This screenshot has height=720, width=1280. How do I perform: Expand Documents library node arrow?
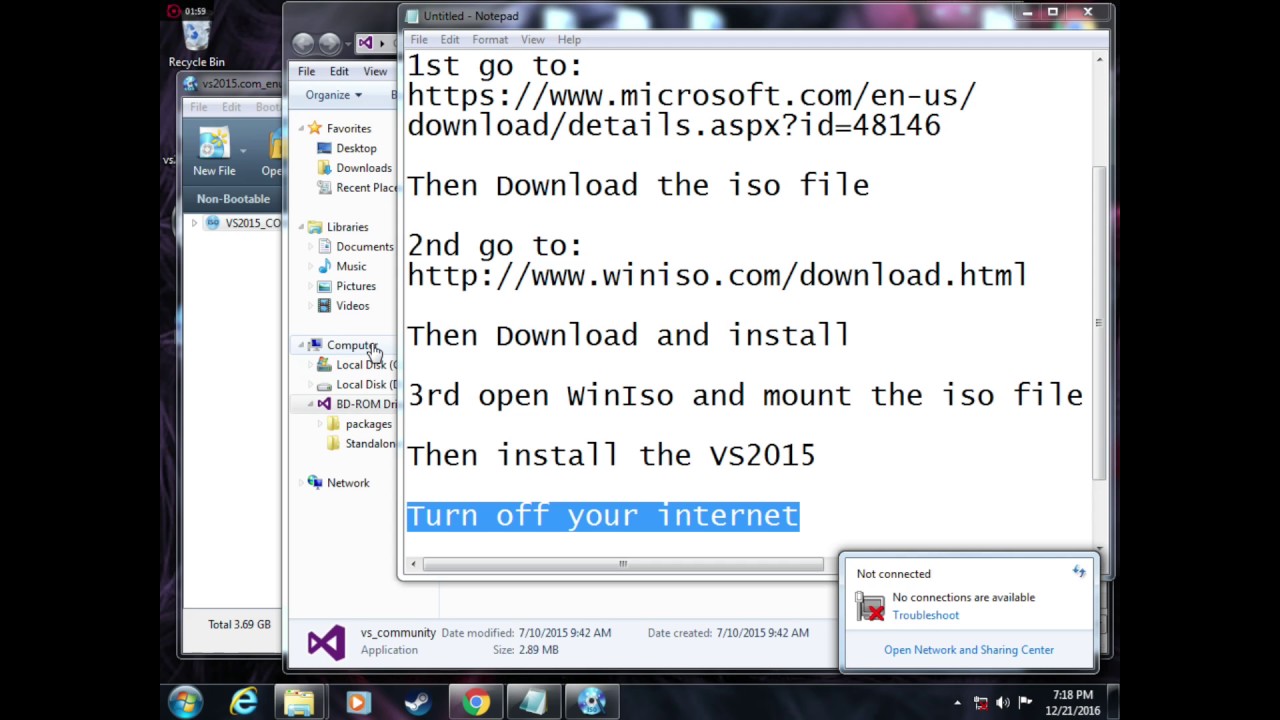pyautogui.click(x=310, y=246)
